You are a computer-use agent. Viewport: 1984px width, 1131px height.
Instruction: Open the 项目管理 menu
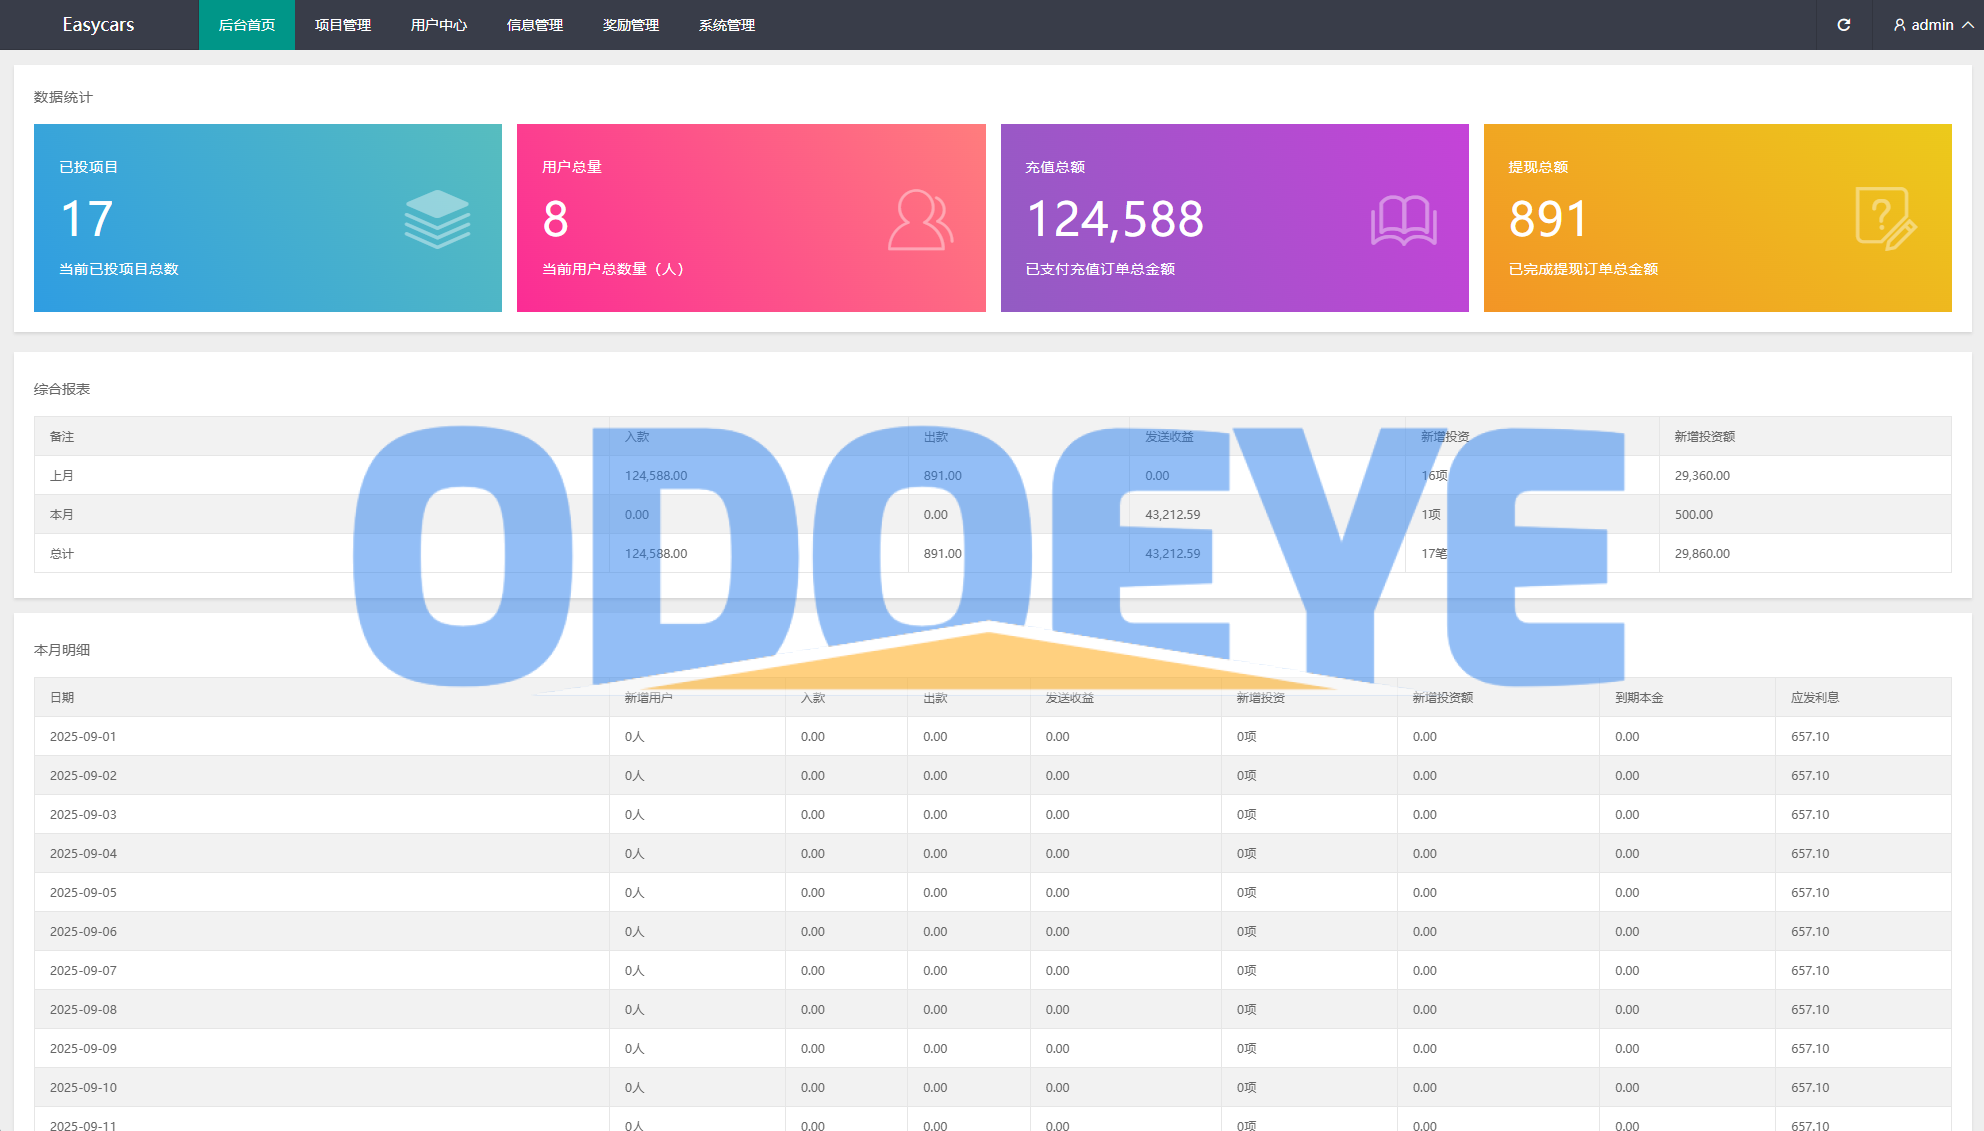342,25
